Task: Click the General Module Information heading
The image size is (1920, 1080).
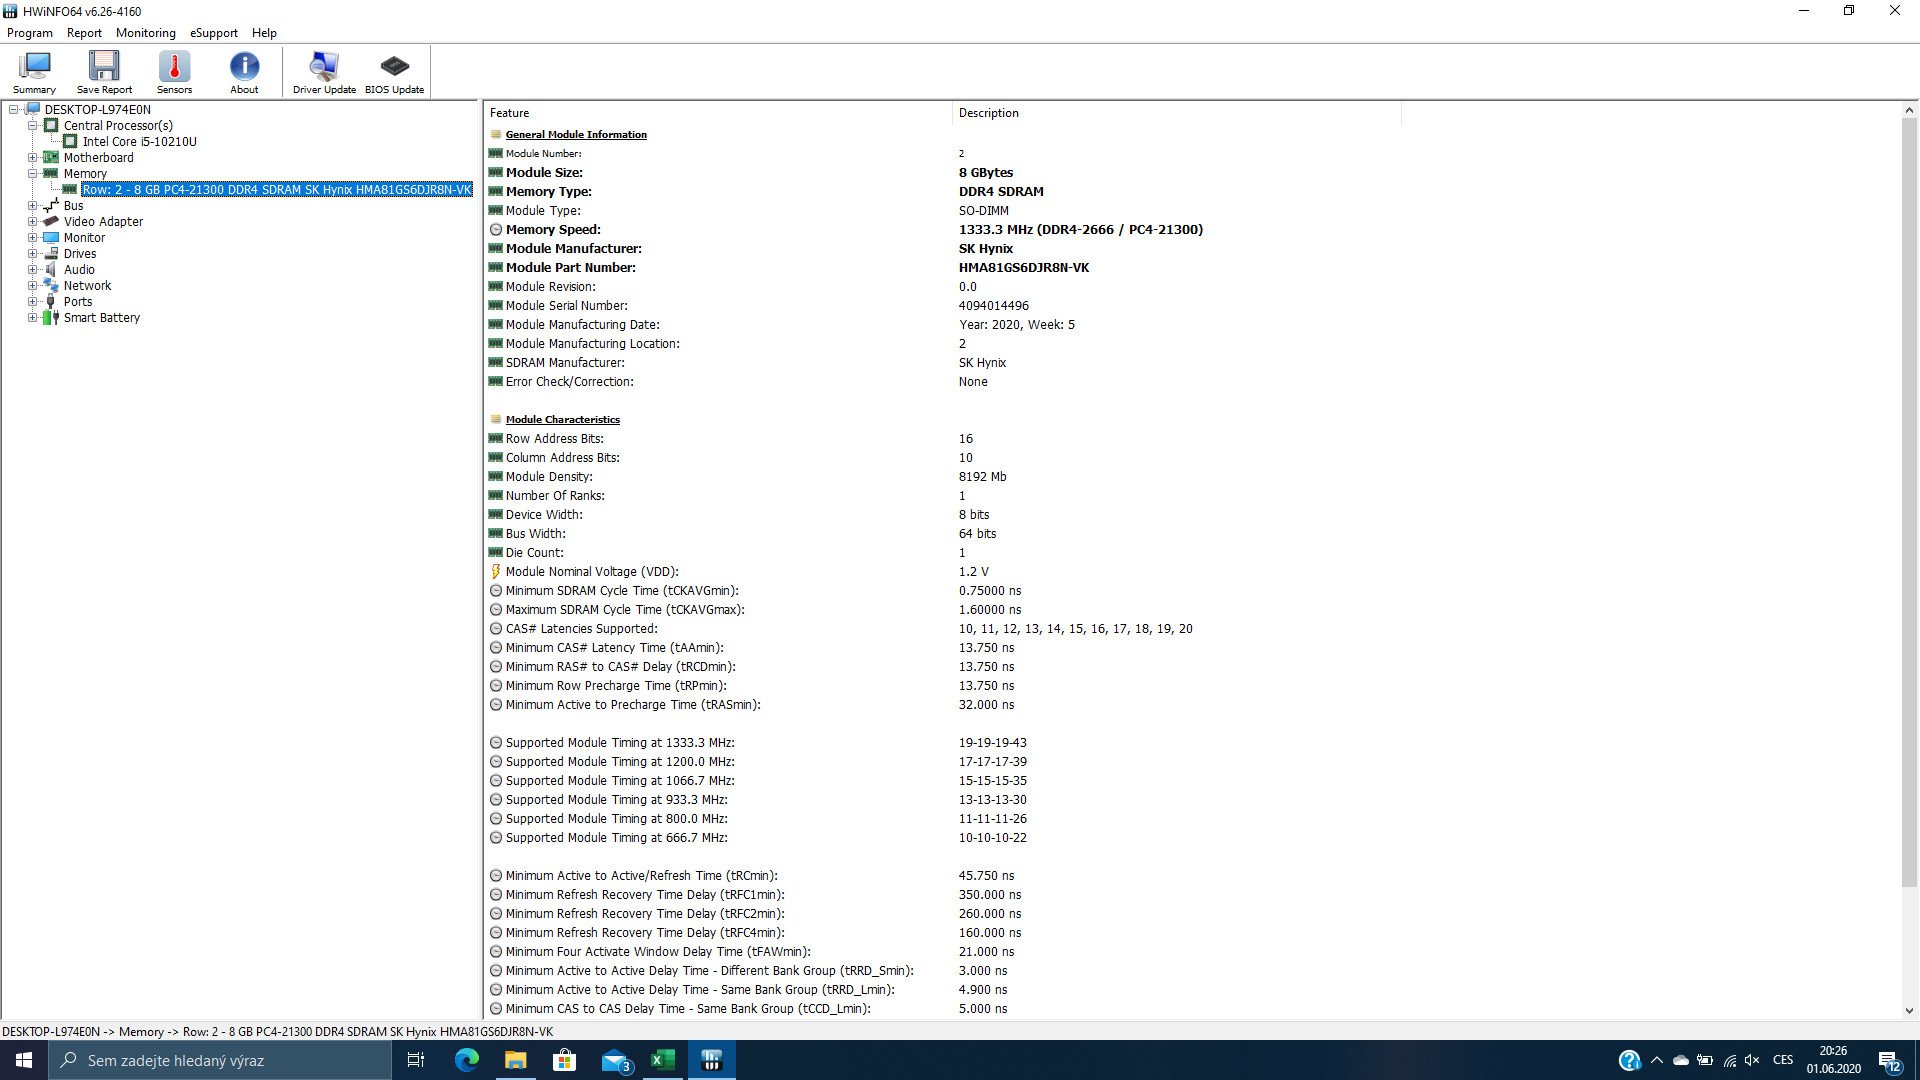Action: coord(576,135)
